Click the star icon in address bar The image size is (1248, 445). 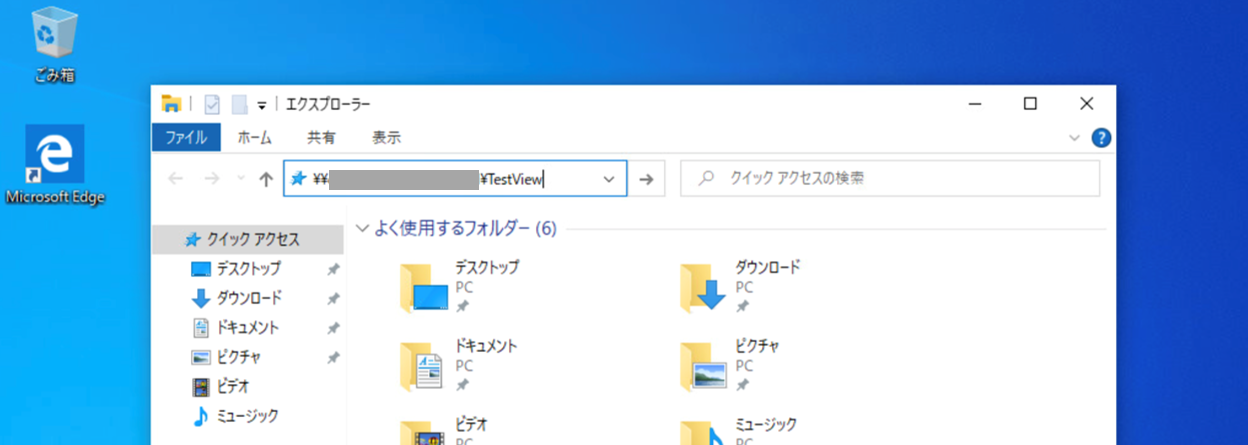coord(297,179)
